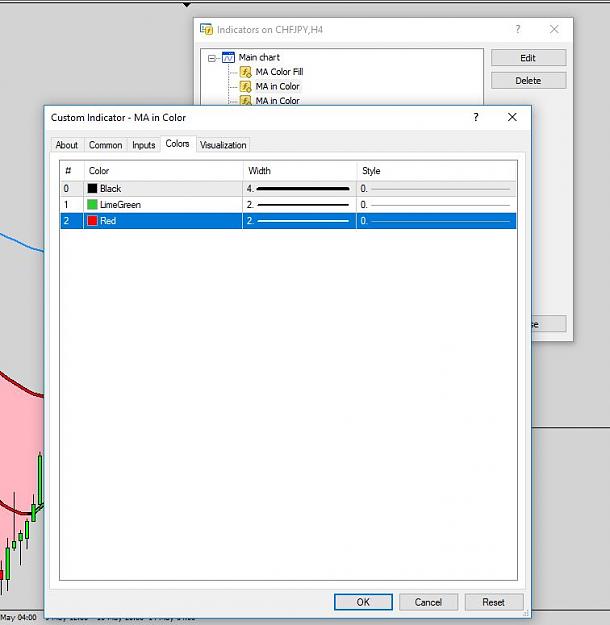Open style selector for LimeGreen row
The width and height of the screenshot is (610, 625).
(437, 204)
